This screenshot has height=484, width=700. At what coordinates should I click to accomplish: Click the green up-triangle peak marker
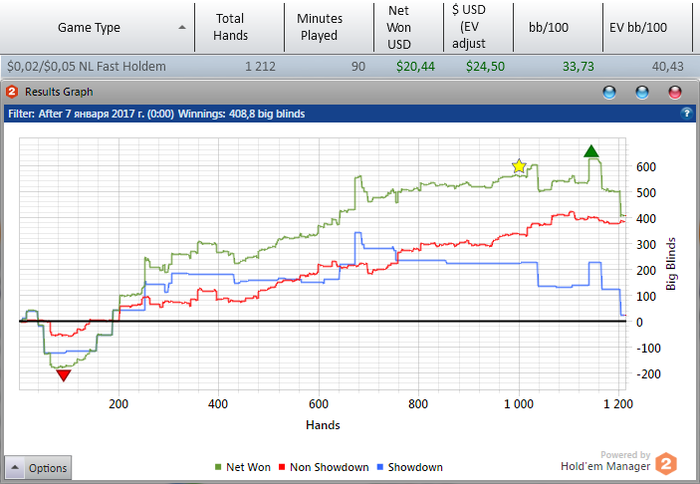(591, 151)
